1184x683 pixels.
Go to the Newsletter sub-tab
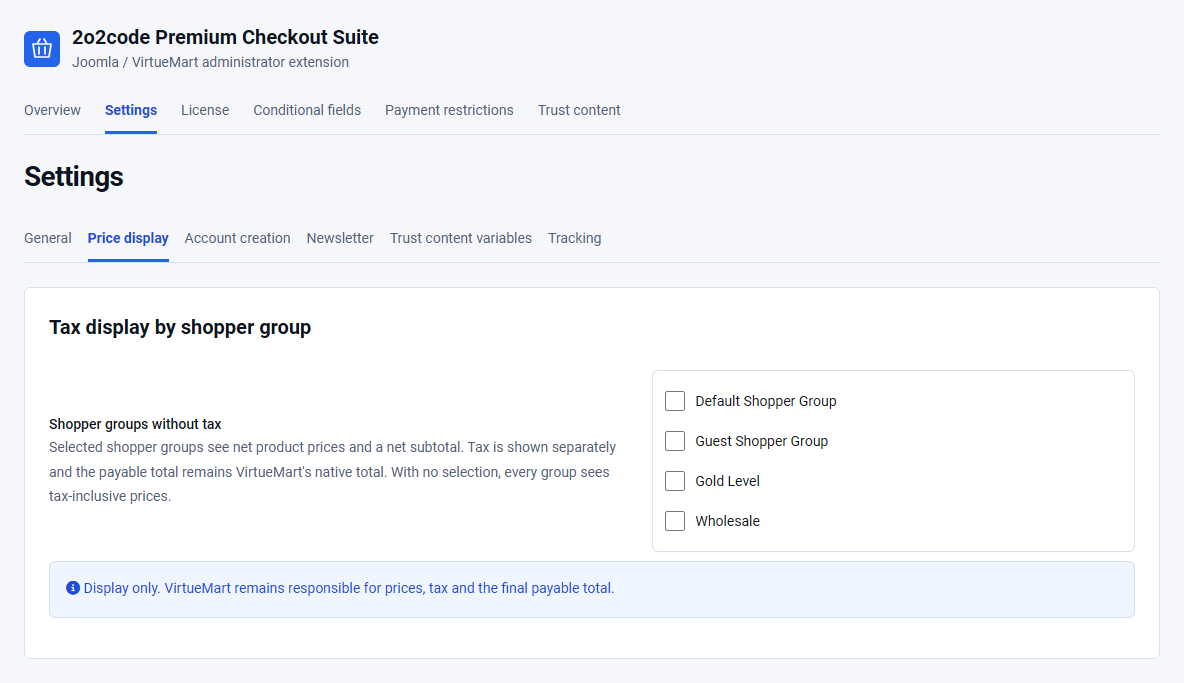pos(340,238)
